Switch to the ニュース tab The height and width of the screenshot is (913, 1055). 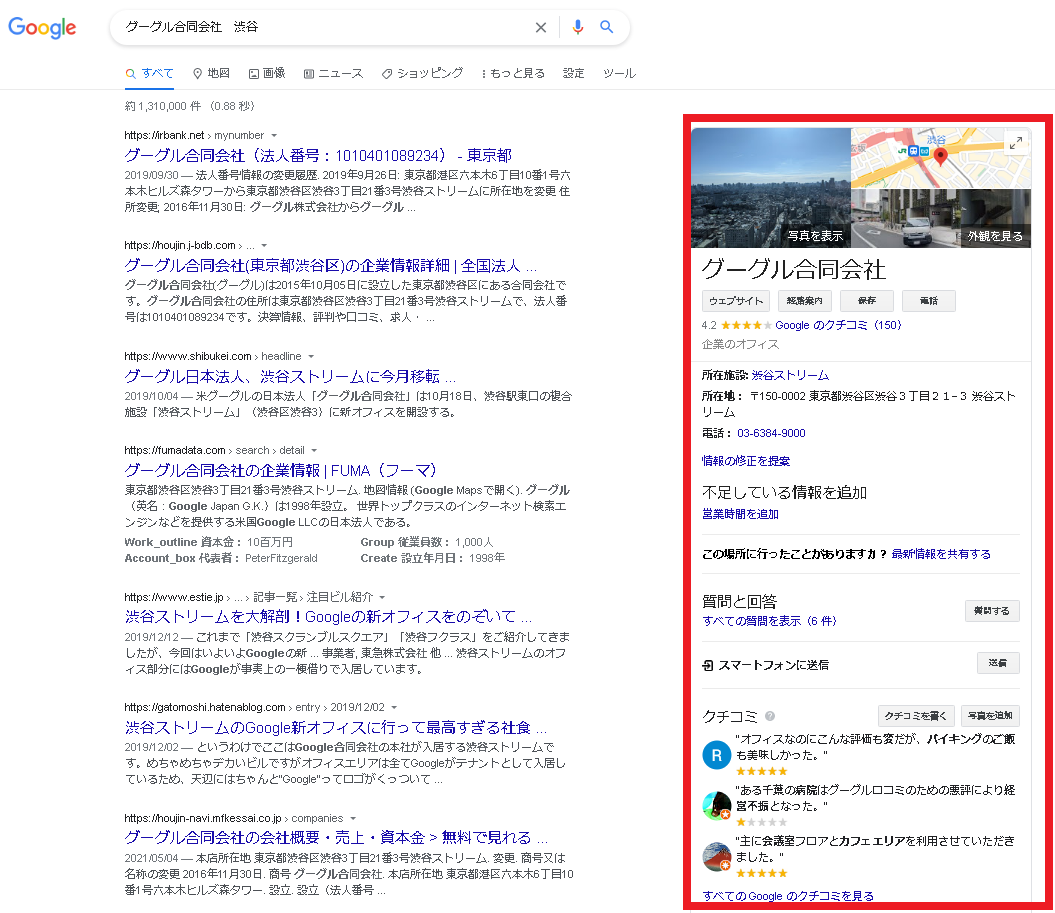[x=333, y=73]
